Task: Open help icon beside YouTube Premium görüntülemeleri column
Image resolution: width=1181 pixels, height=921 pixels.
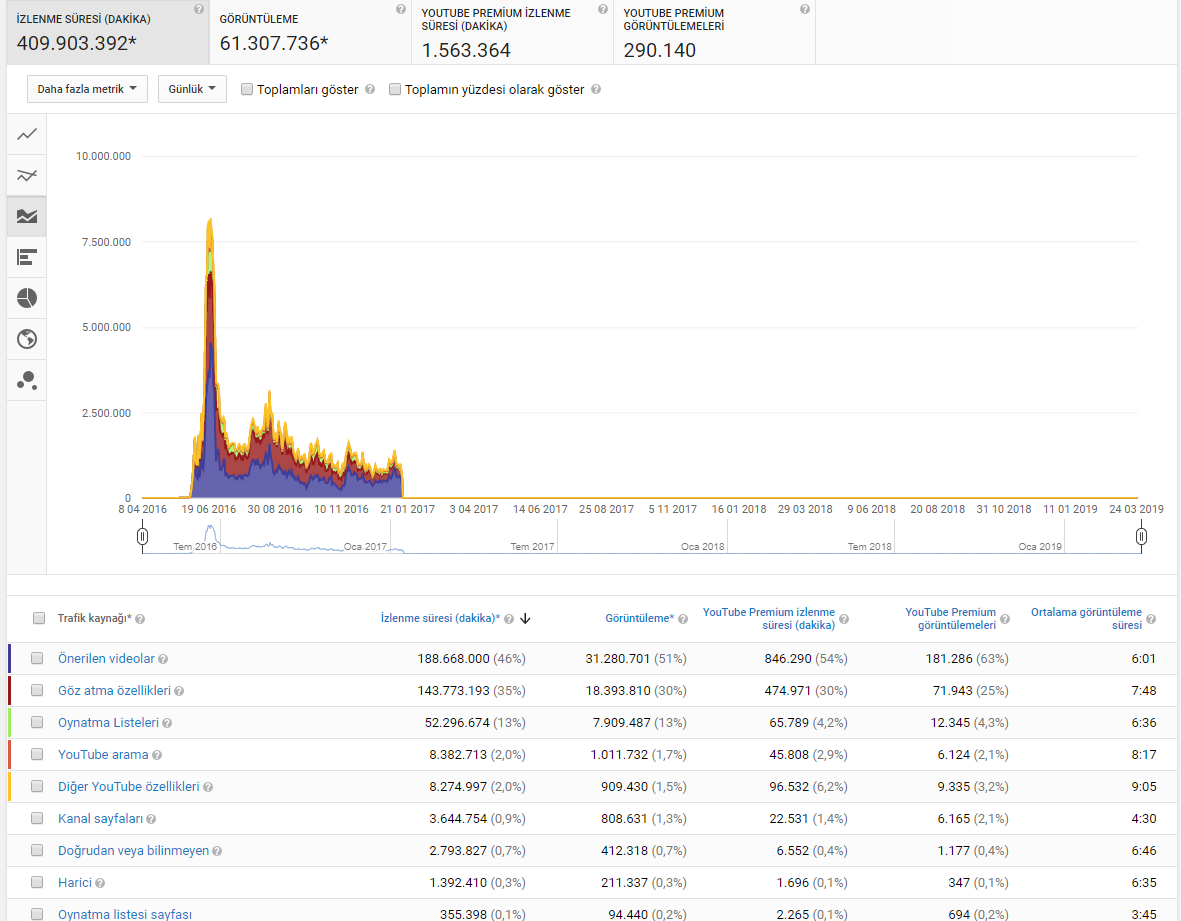Action: pyautogui.click(x=1005, y=619)
